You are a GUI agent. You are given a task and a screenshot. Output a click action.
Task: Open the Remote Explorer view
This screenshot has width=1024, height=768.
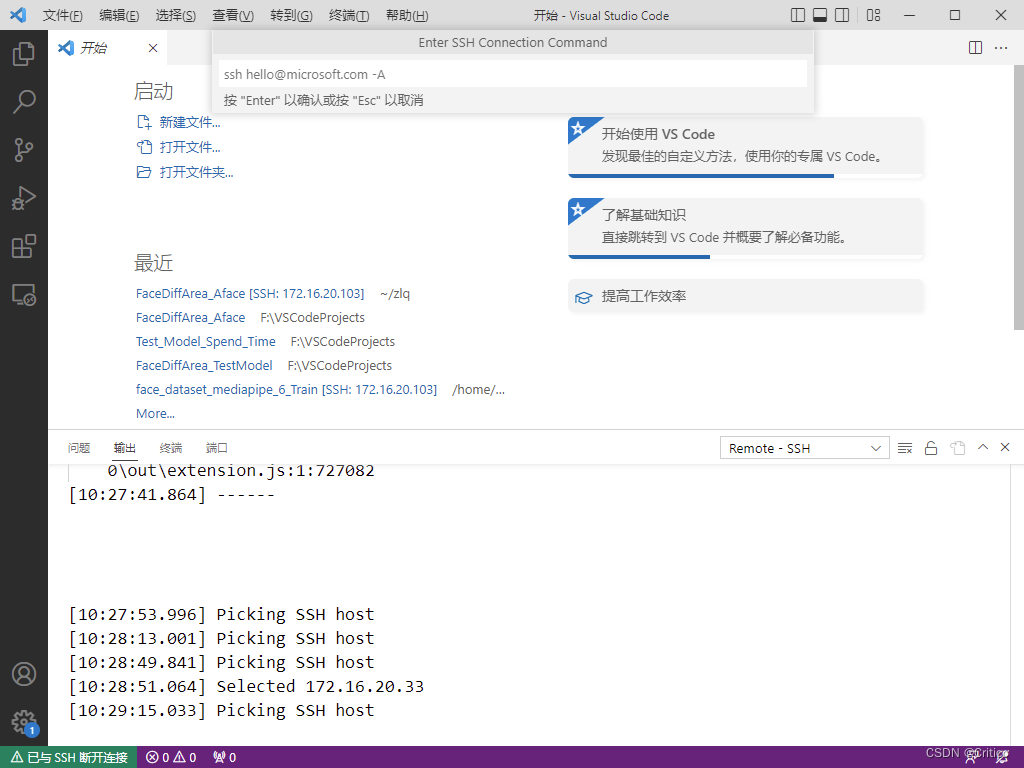pos(24,295)
